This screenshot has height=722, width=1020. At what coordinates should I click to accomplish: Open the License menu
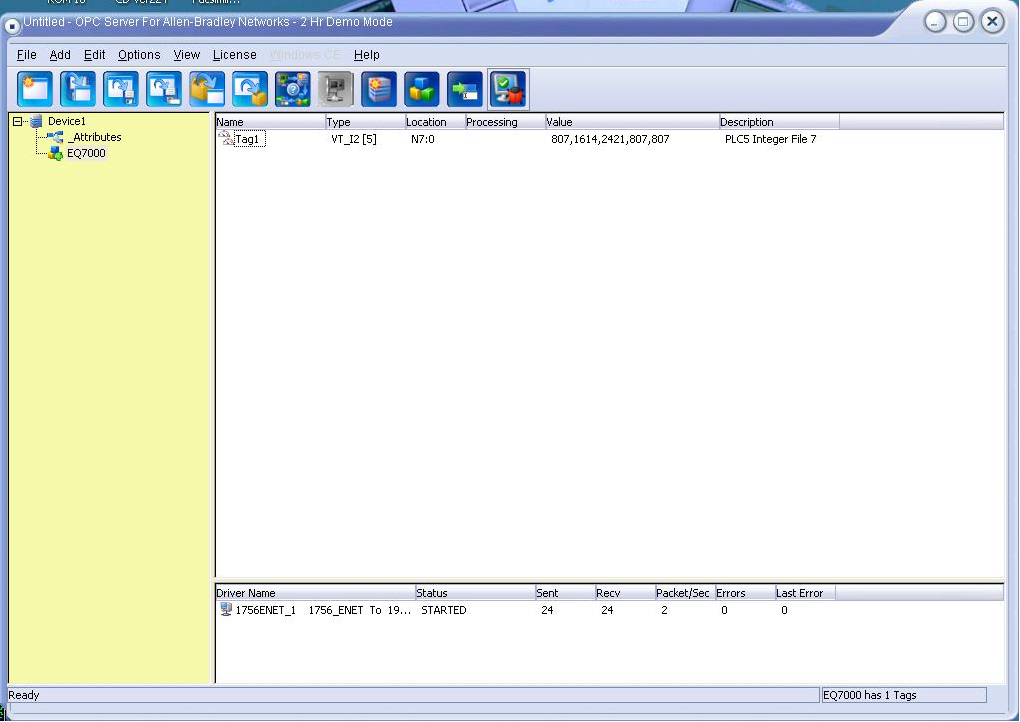tap(235, 55)
